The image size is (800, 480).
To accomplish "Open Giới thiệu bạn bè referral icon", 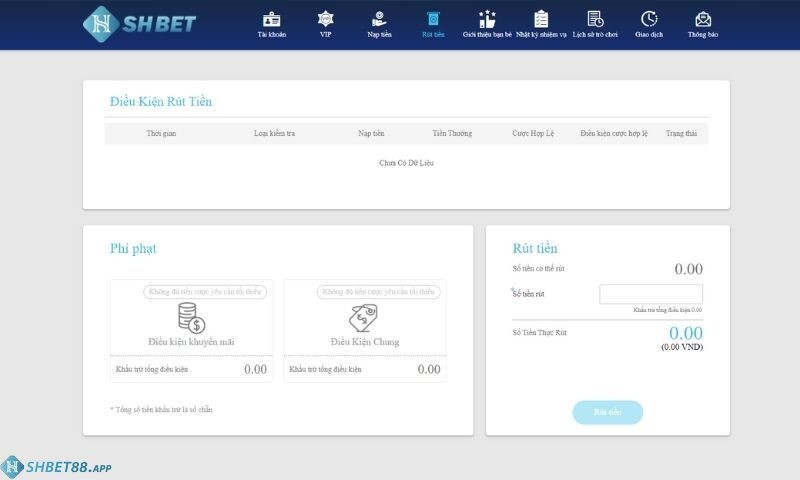I will (x=487, y=20).
